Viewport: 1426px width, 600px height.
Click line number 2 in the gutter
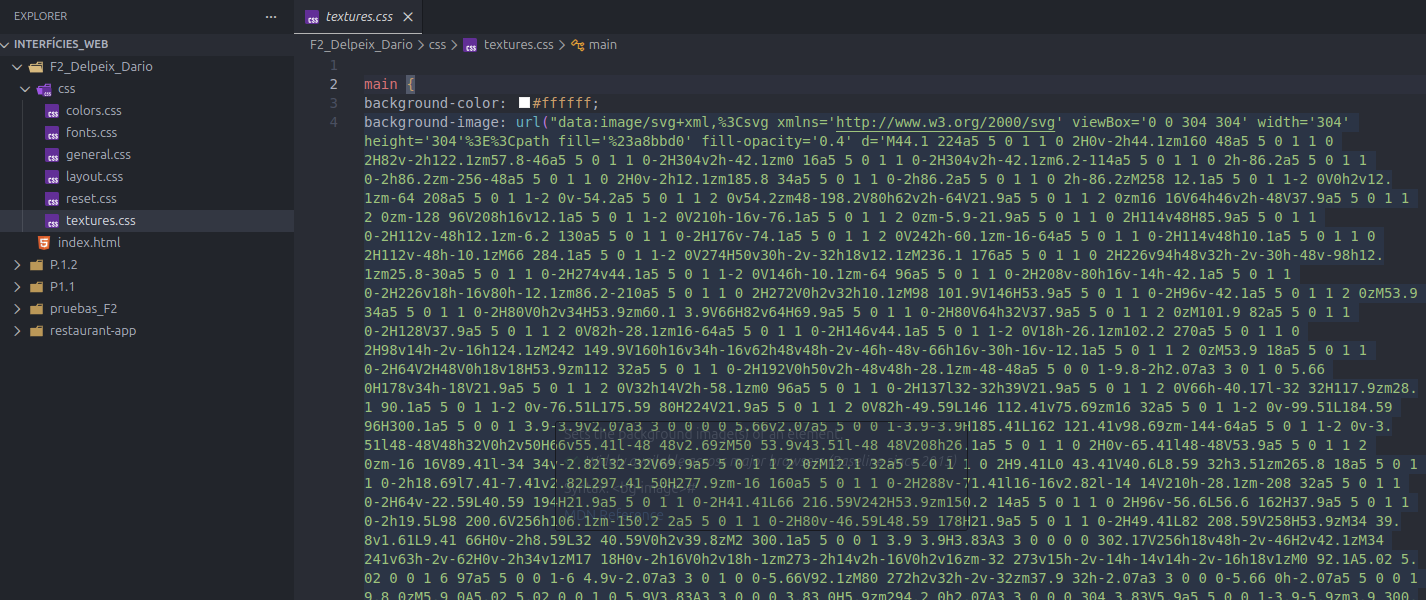(x=333, y=84)
